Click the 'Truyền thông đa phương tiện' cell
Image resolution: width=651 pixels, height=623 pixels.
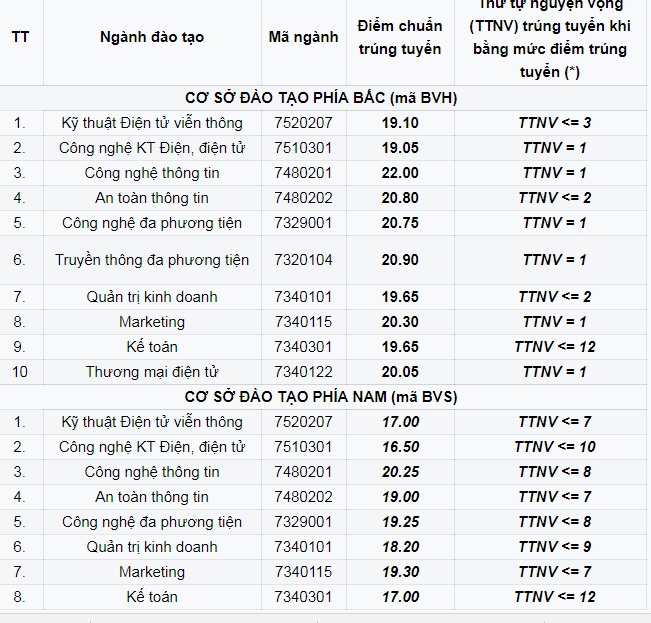point(152,260)
